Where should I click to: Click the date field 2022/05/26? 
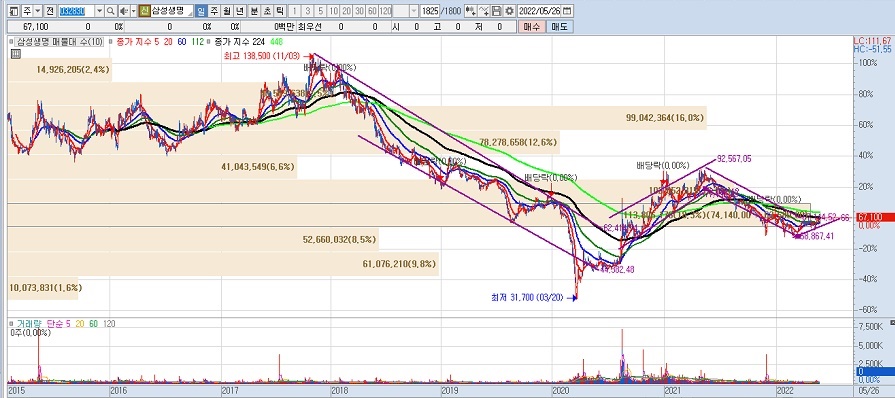pos(539,11)
